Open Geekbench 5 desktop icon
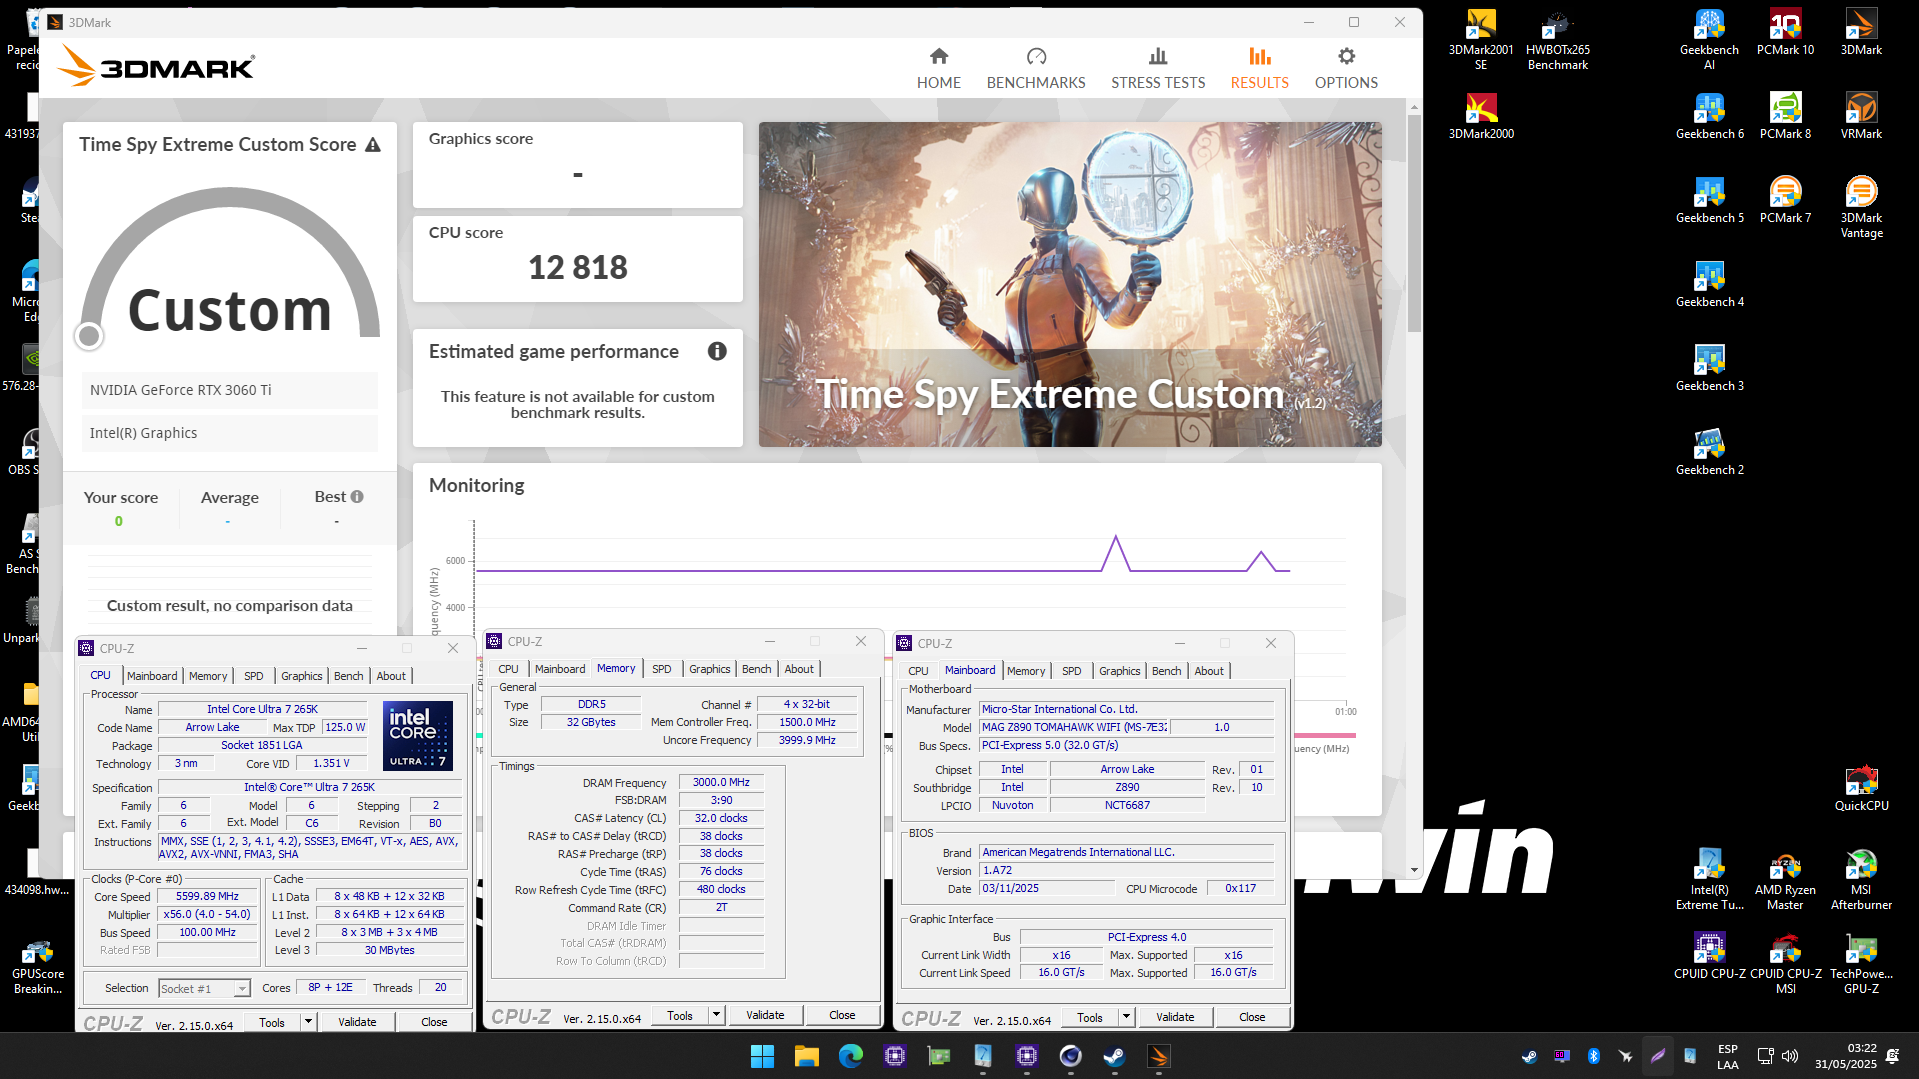Image resolution: width=1919 pixels, height=1079 pixels. tap(1709, 200)
